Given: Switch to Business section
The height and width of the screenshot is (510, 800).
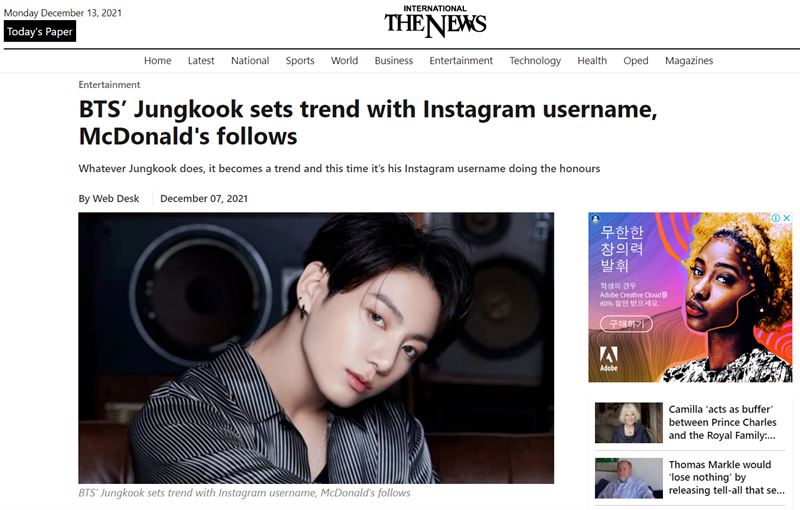Looking at the screenshot, I should (393, 61).
